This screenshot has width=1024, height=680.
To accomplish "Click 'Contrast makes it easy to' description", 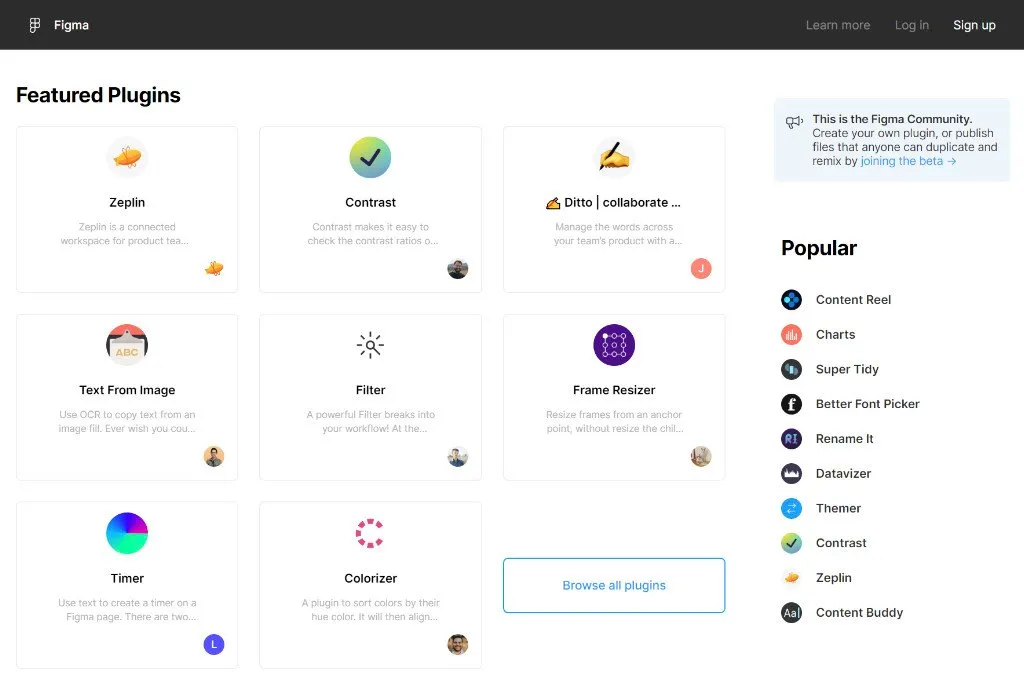I will coord(372,234).
